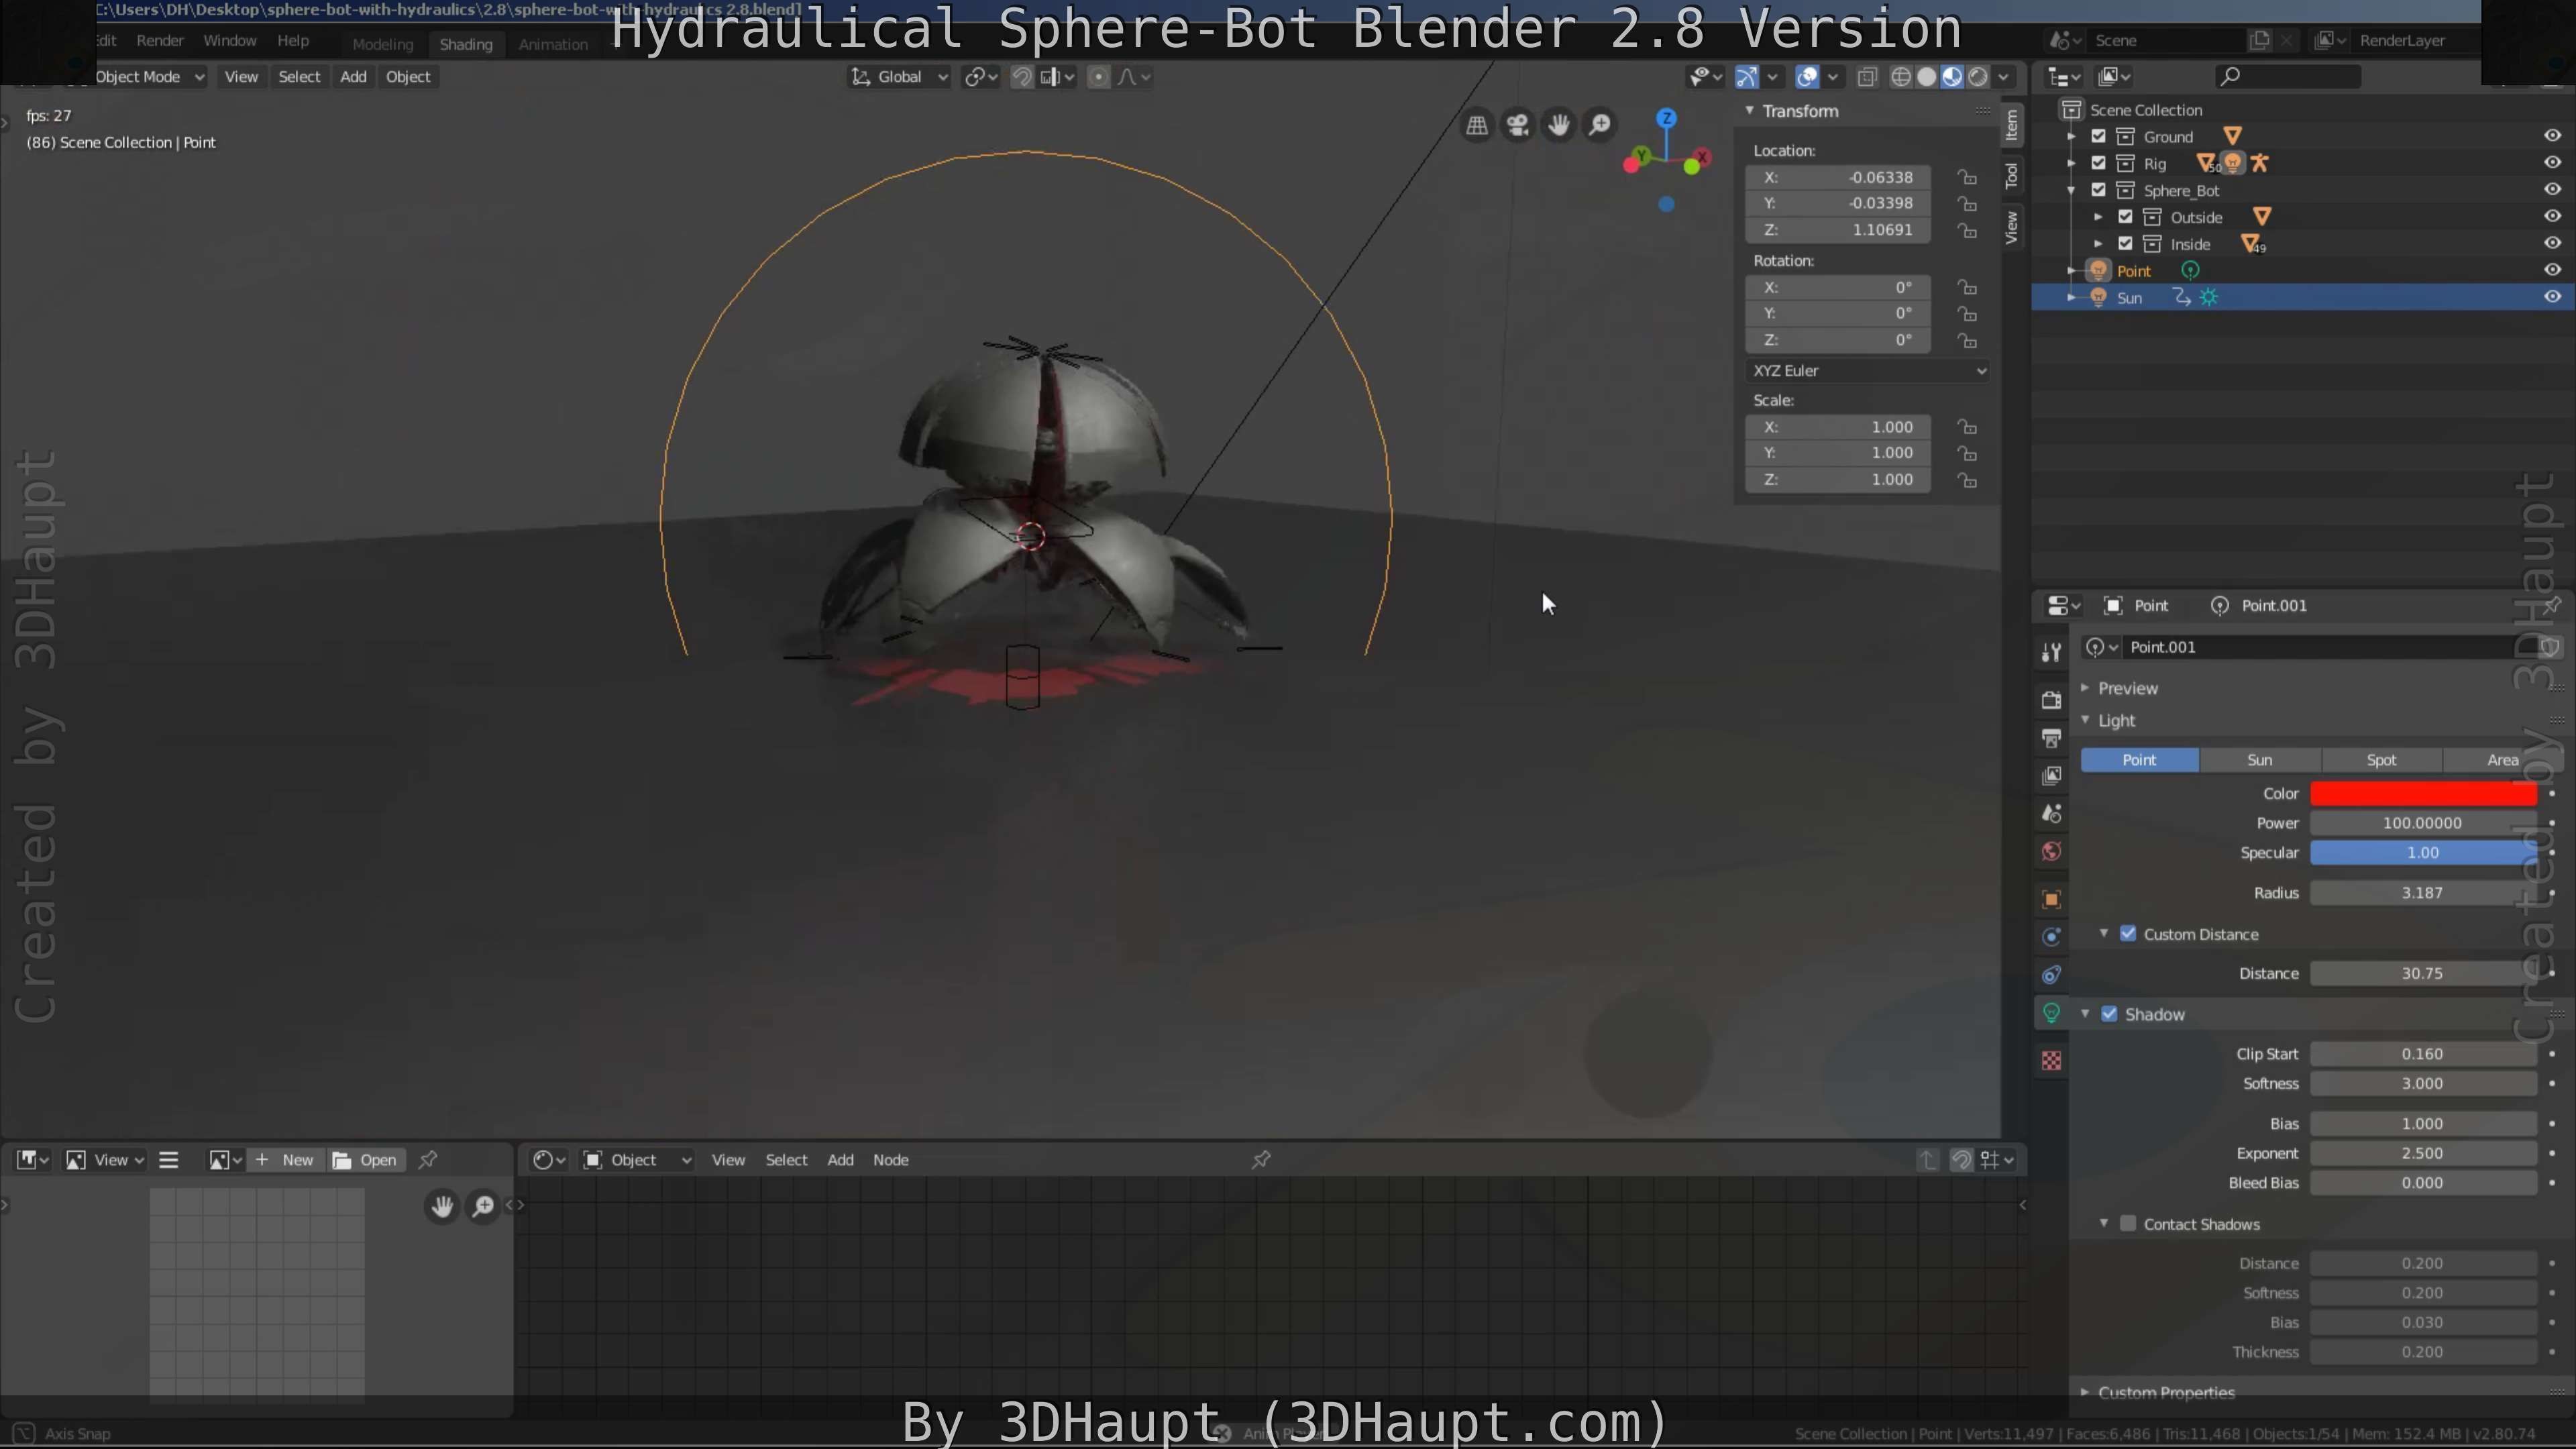Uncheck the Ground collection checkbox

[2099, 136]
